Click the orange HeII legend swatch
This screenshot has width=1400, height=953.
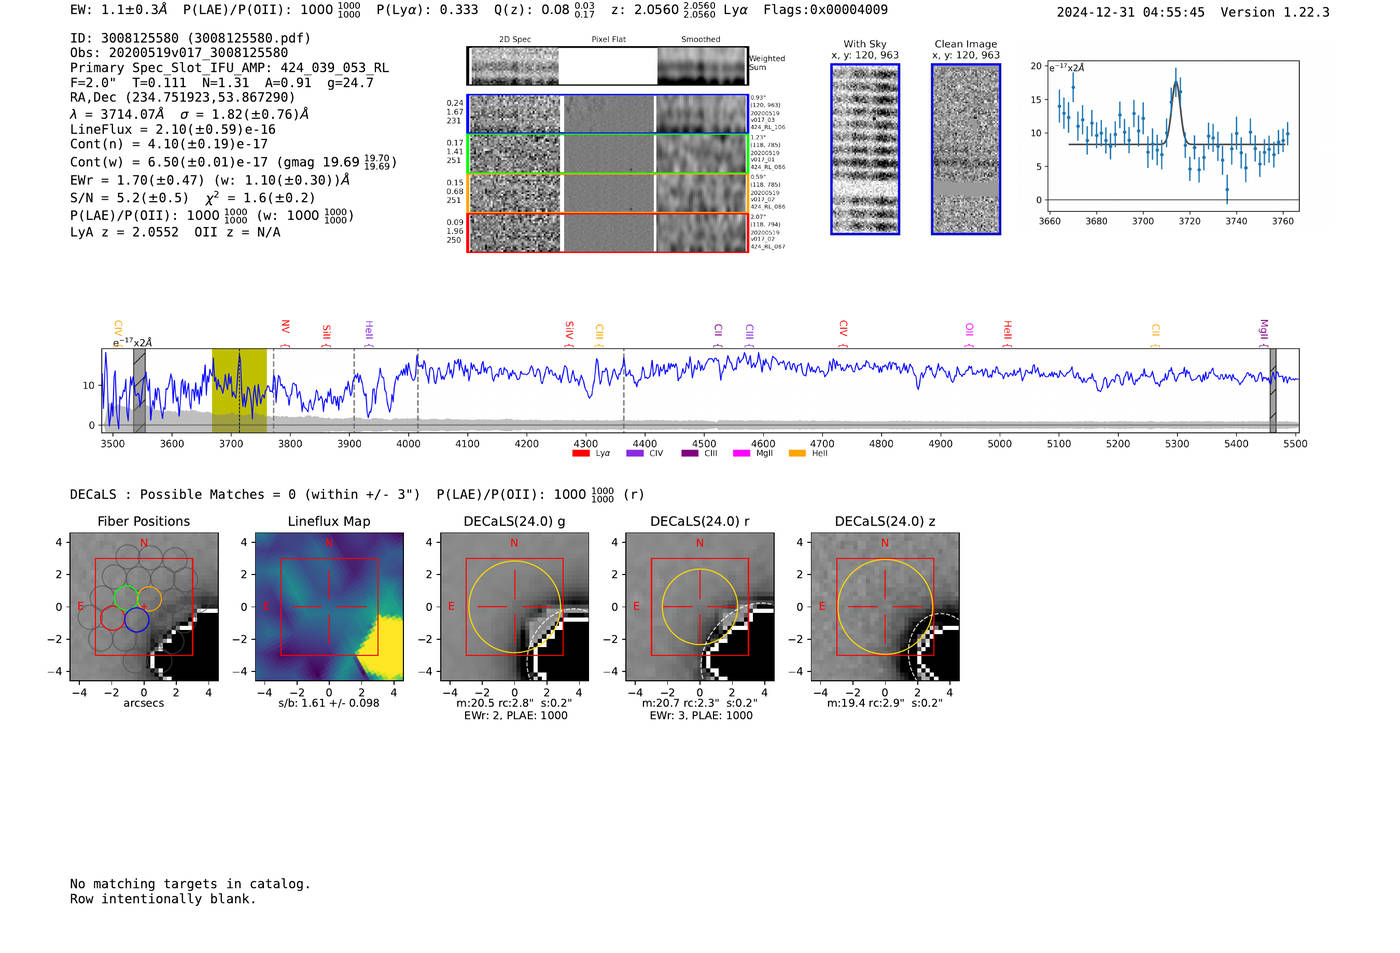pyautogui.click(x=797, y=453)
